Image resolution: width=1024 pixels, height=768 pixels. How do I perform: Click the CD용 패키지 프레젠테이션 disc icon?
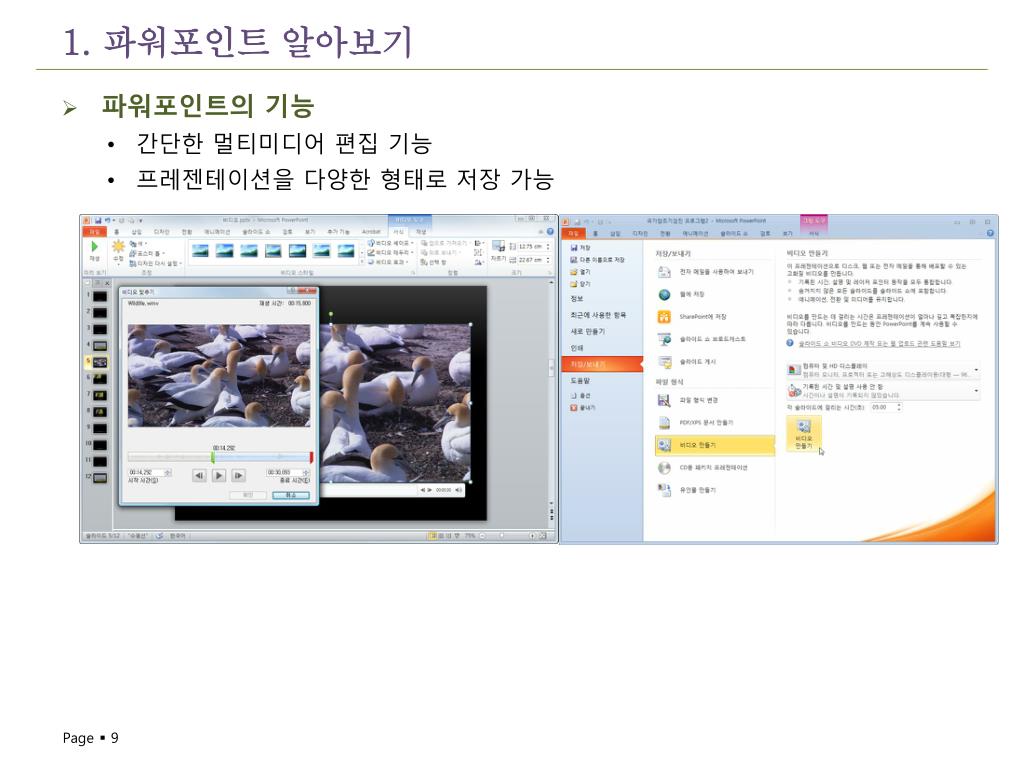(x=664, y=467)
